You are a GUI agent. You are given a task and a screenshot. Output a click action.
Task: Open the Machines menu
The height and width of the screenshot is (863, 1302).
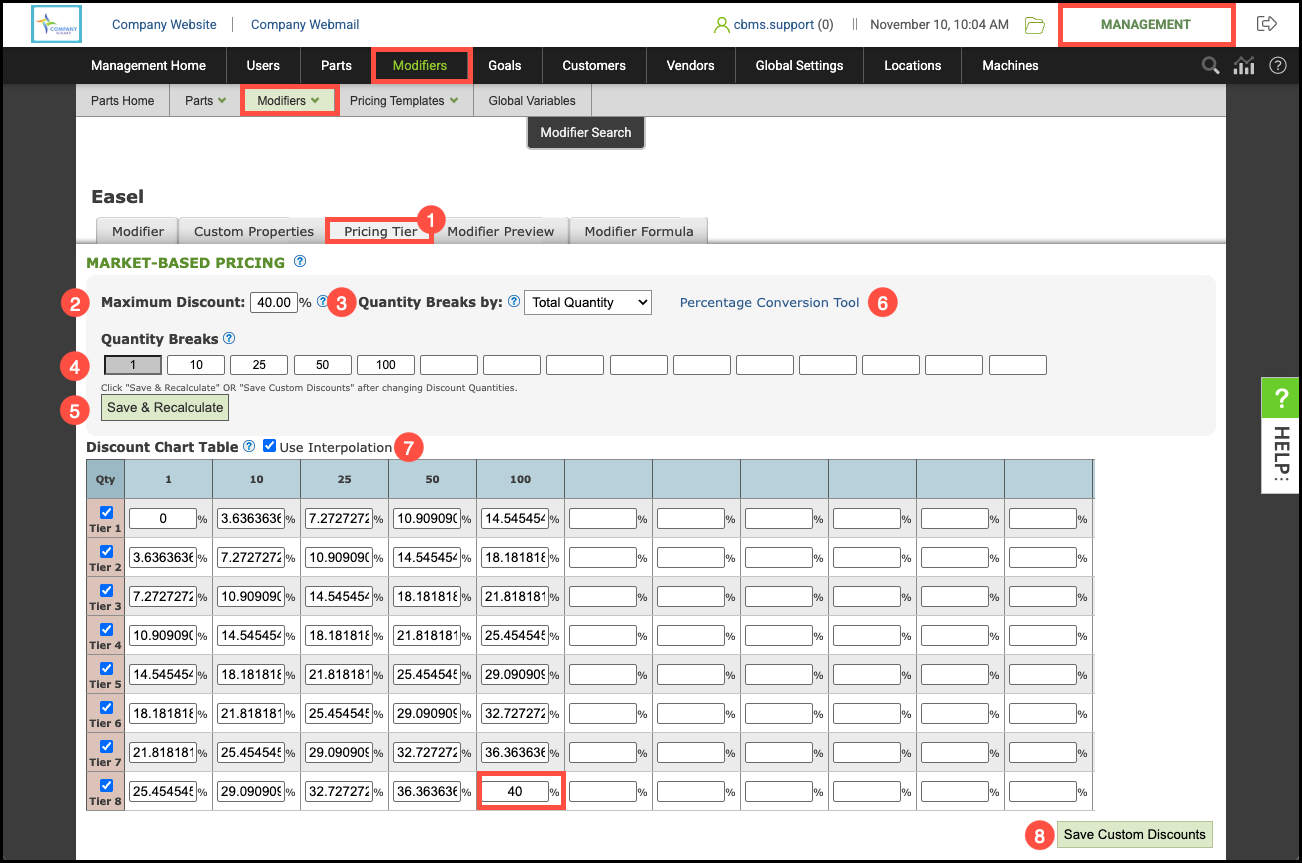point(1010,66)
